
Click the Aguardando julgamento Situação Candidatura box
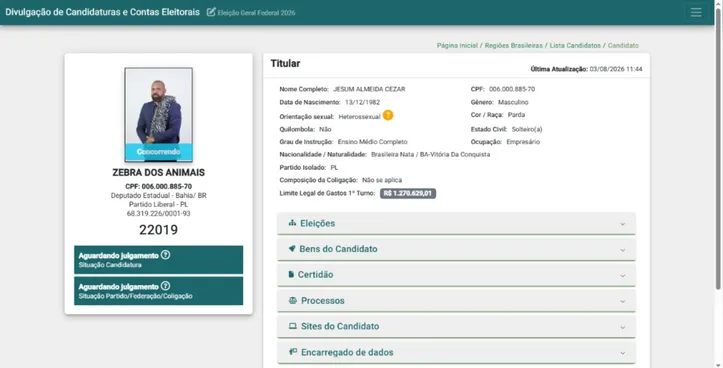[x=159, y=260]
